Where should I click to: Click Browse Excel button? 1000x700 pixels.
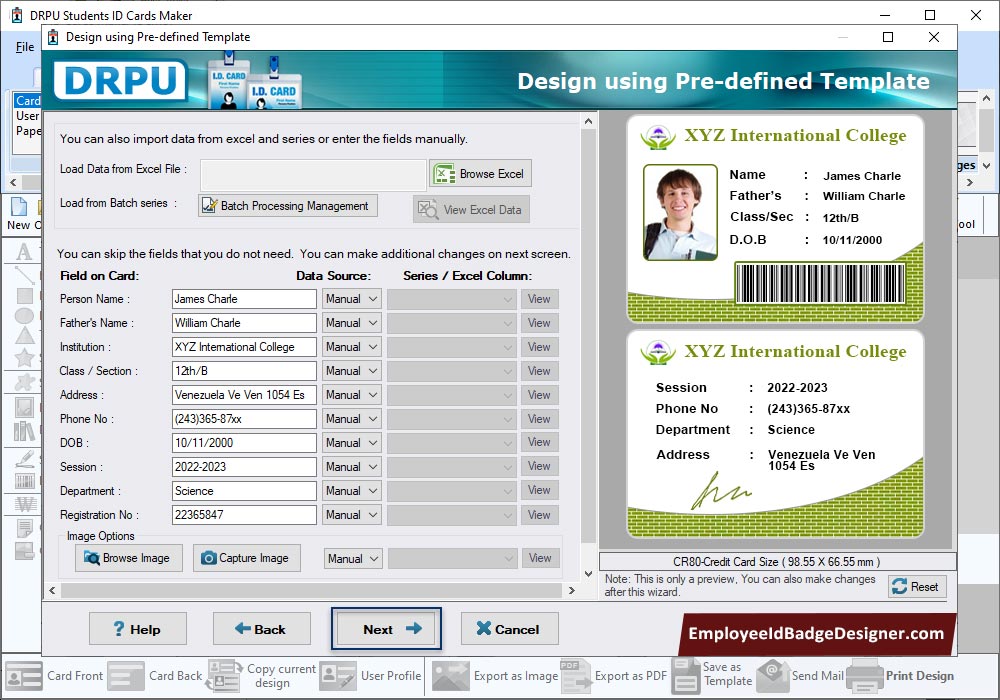(480, 173)
